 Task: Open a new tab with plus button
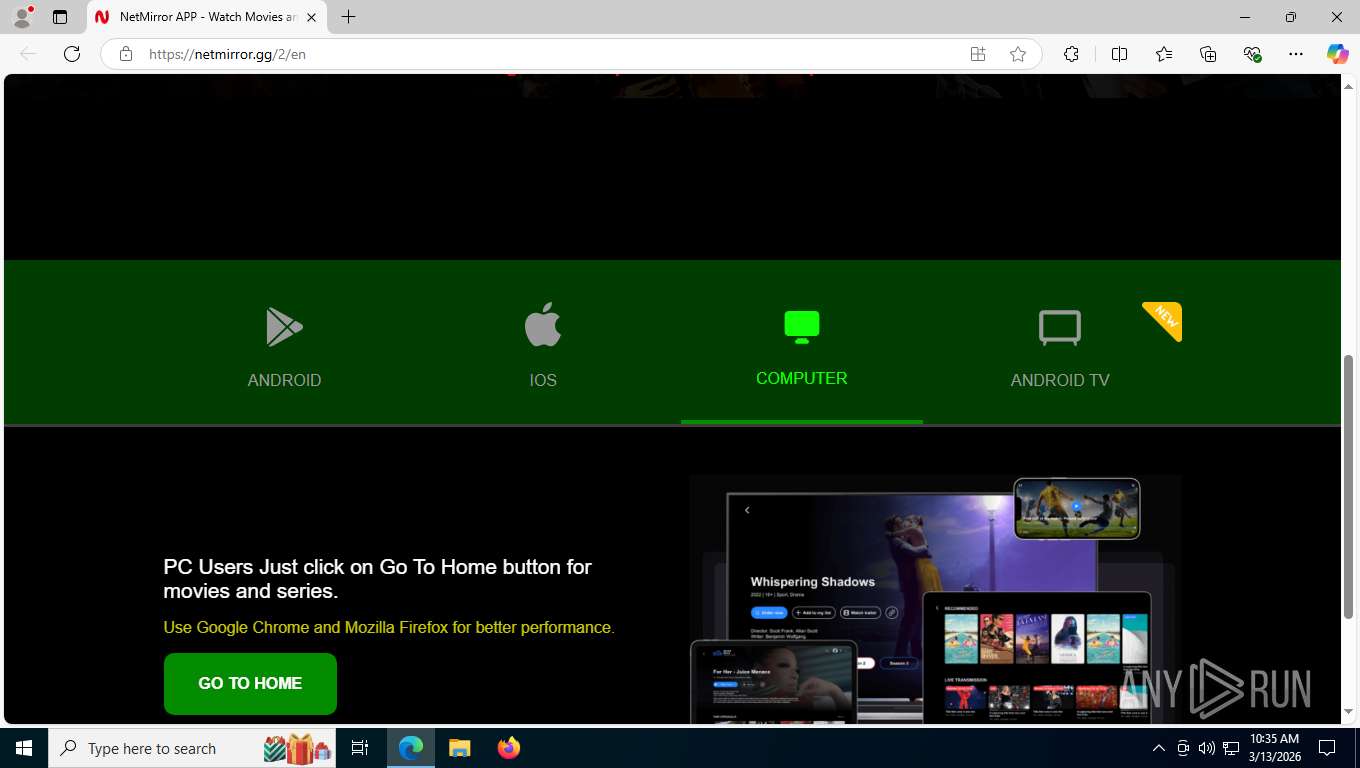click(348, 17)
